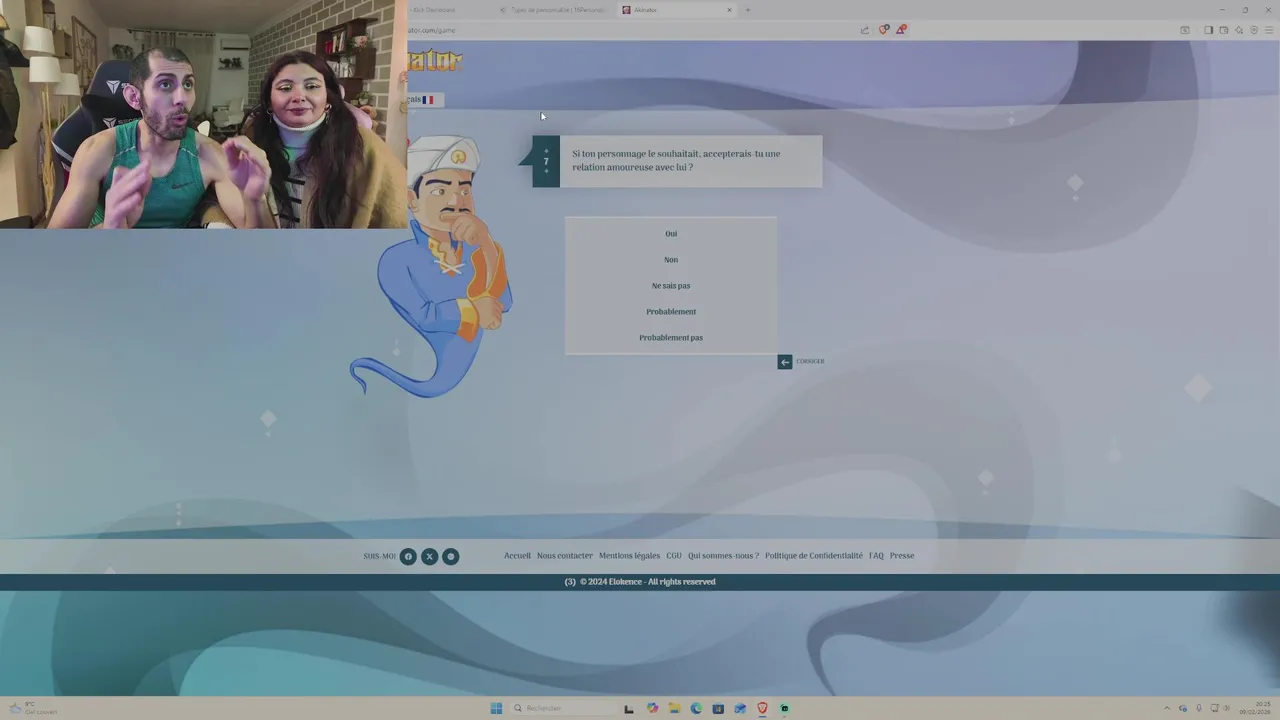The width and height of the screenshot is (1280, 720).
Task: Open the Windows Start menu
Action: [x=496, y=708]
